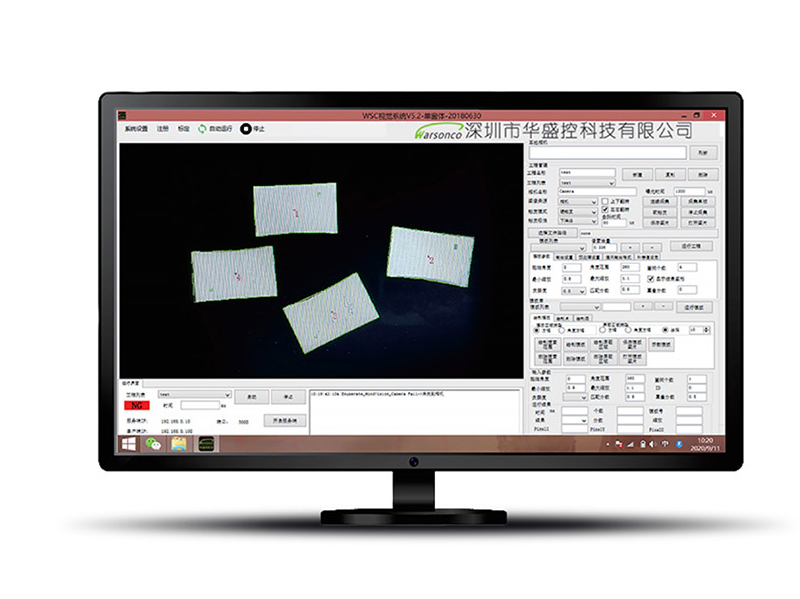Open File Explorer from the taskbar

tap(179, 444)
